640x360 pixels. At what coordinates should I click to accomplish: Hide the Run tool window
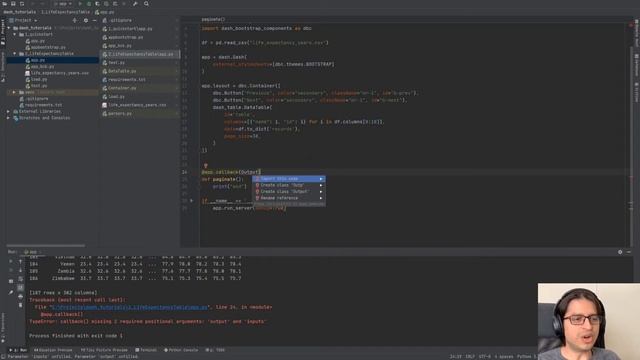click(x=629, y=252)
